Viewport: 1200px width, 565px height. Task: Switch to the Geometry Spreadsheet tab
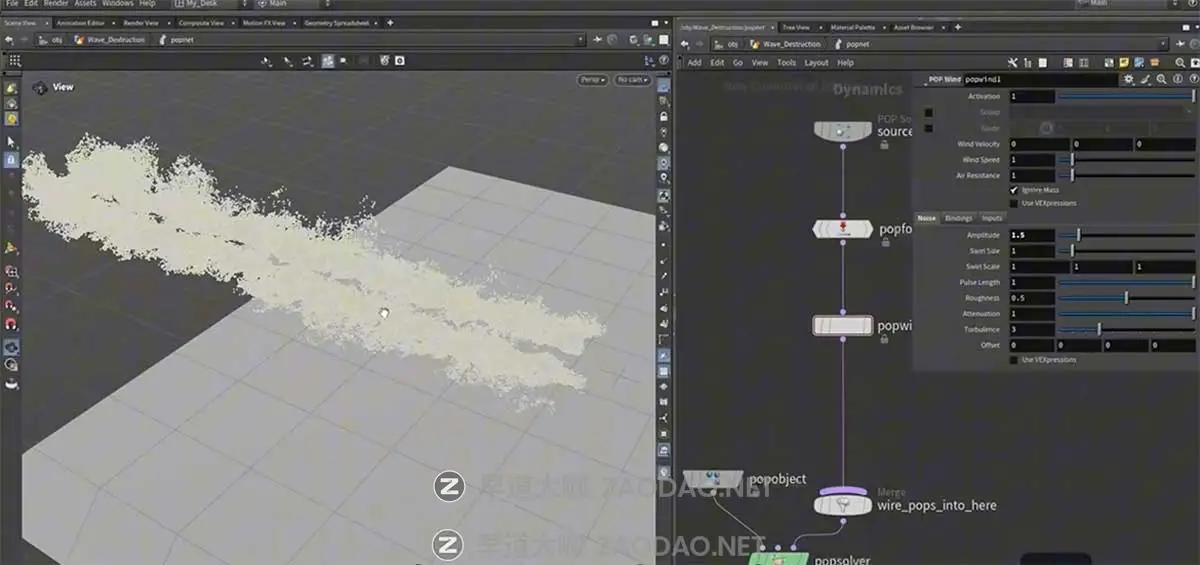[x=335, y=22]
